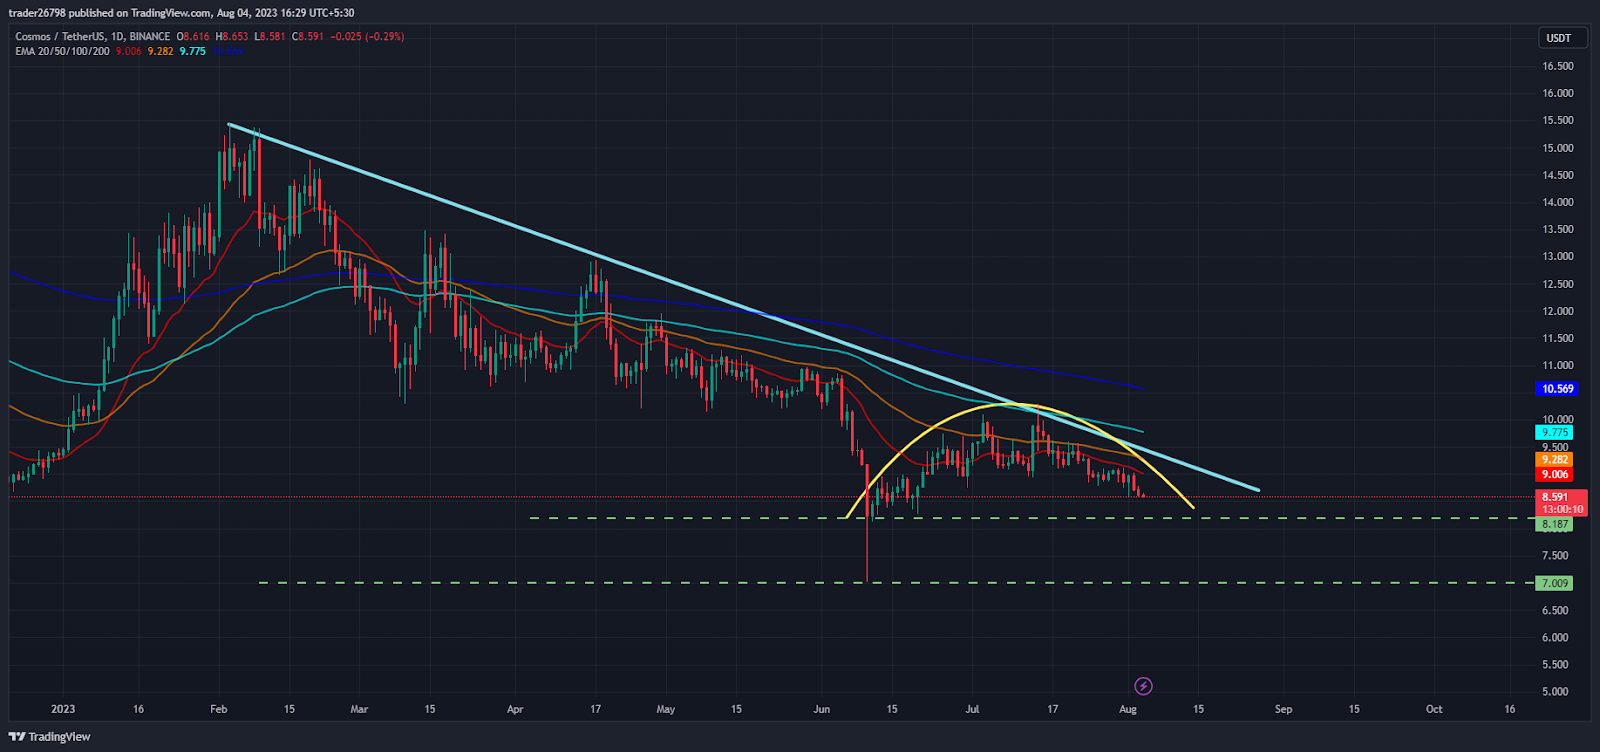Click the Jun label on time axis
Viewport: 1600px width, 752px height.
[x=822, y=709]
